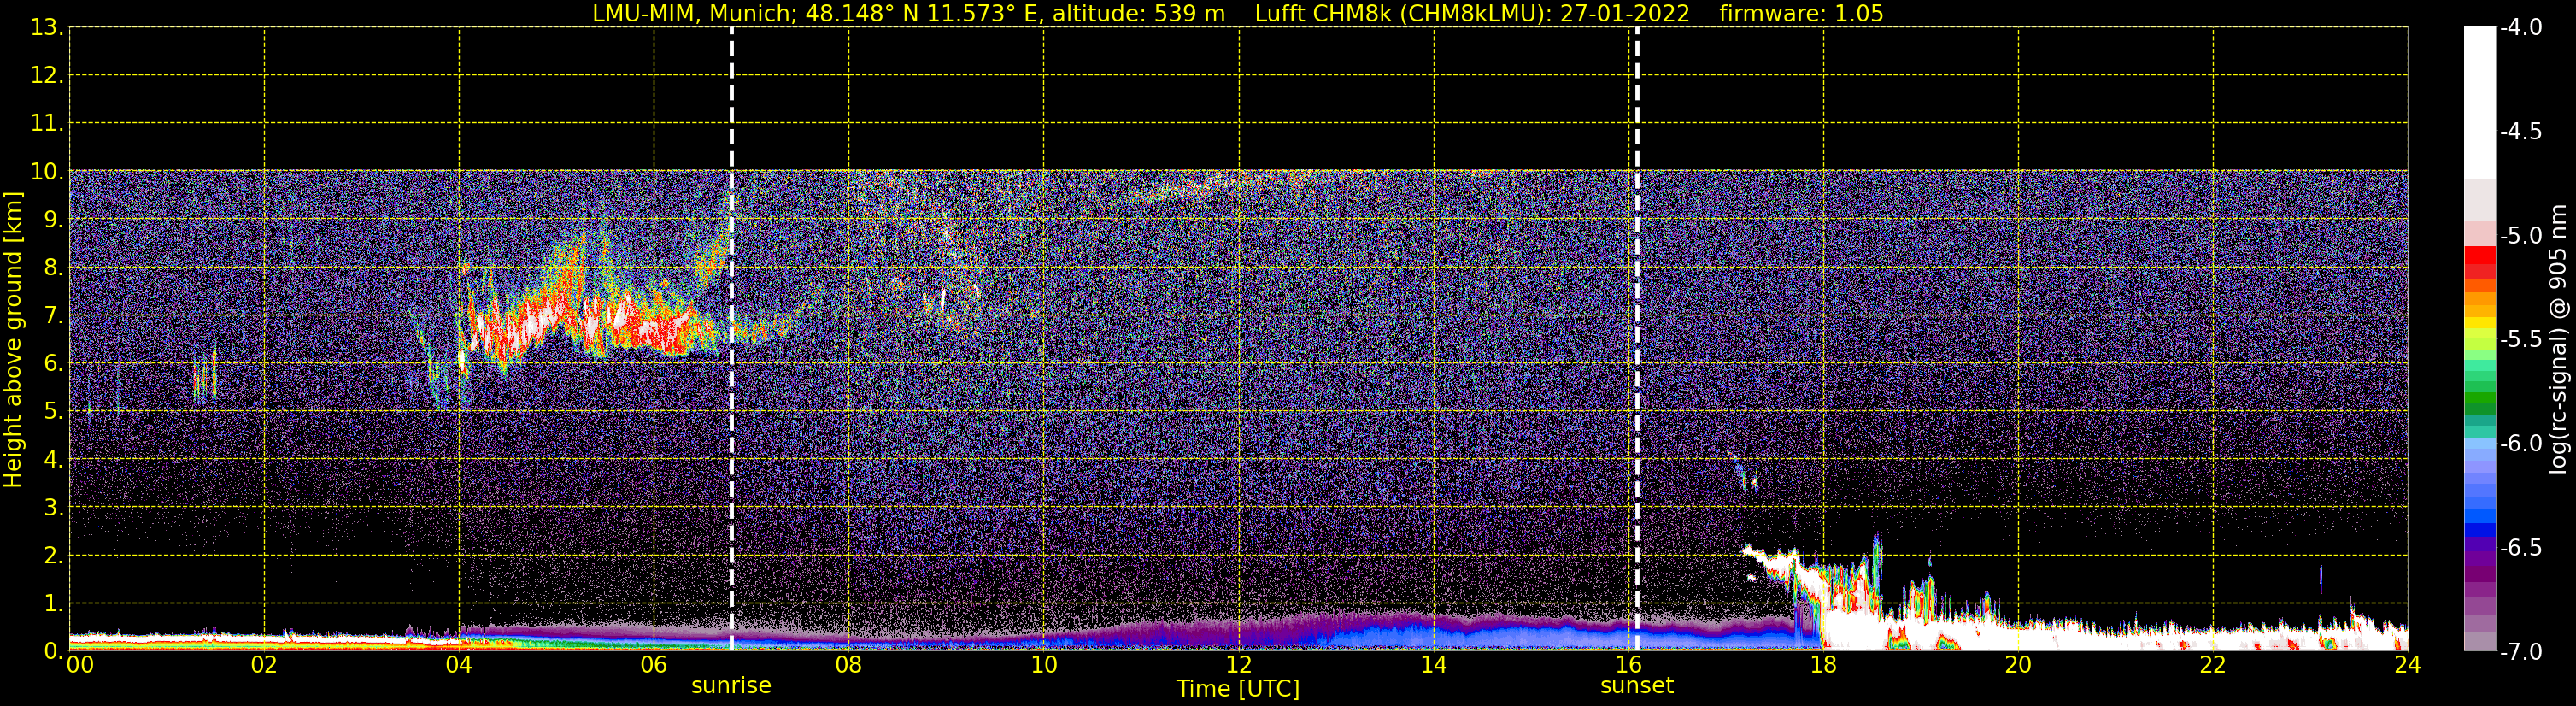Click the '02' time-axis tick label
This screenshot has height=706, width=2576.
(x=264, y=665)
